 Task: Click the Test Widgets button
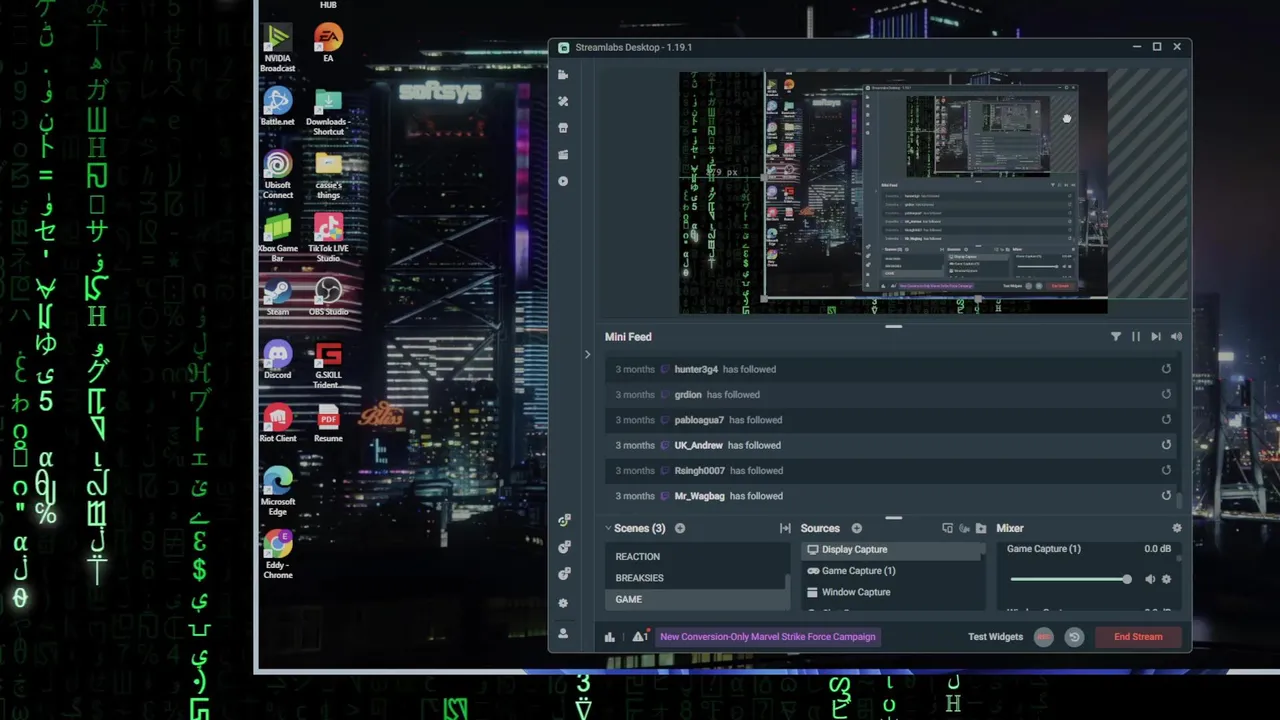click(x=995, y=637)
